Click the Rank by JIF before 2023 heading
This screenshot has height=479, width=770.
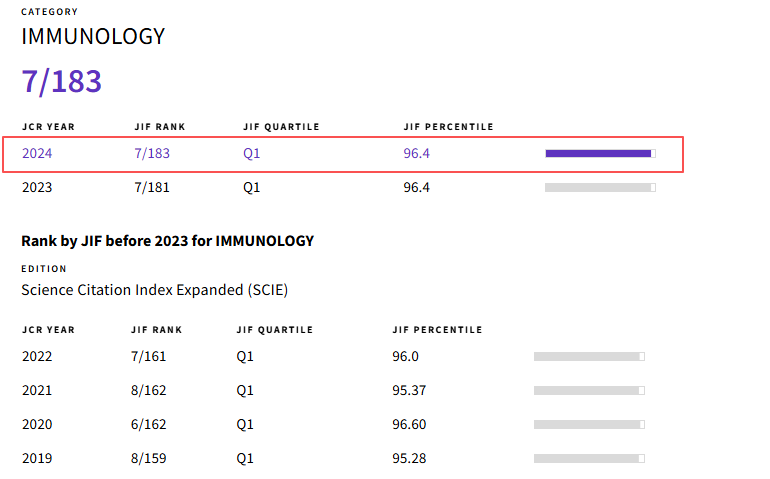point(167,241)
